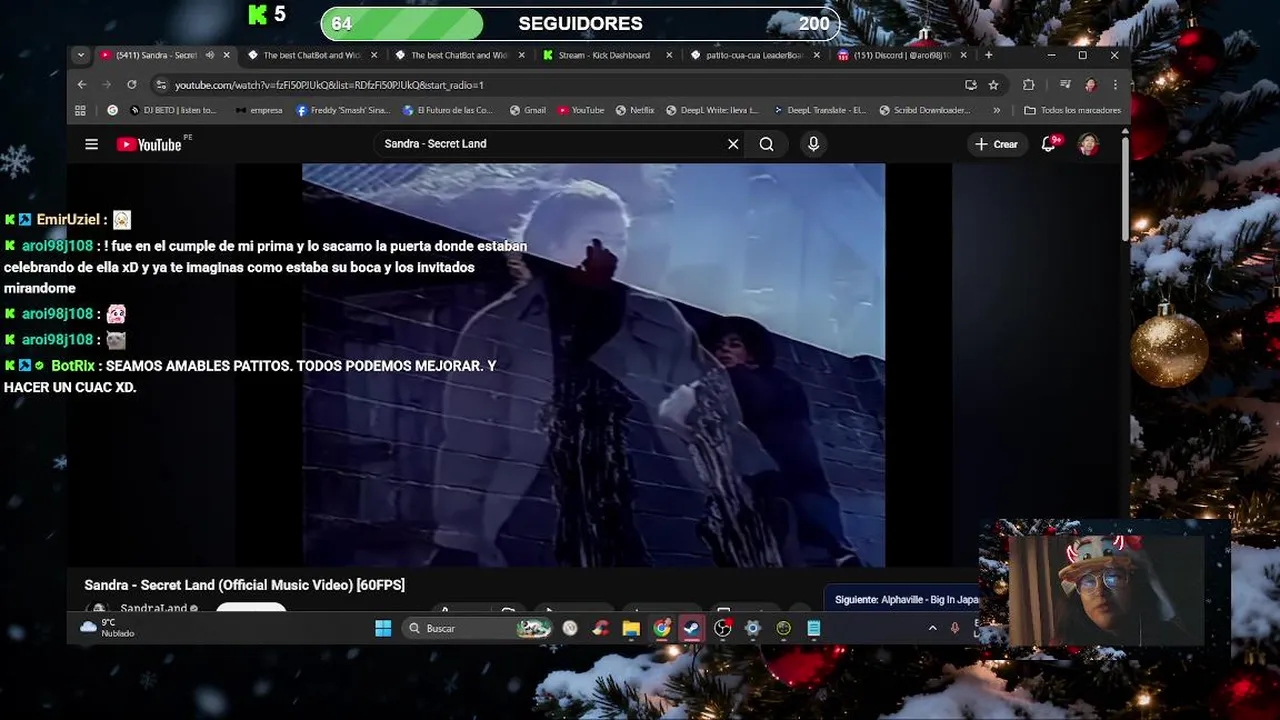The image size is (1280, 720).
Task: Open the Chrome three-dot menu
Action: 1115,85
